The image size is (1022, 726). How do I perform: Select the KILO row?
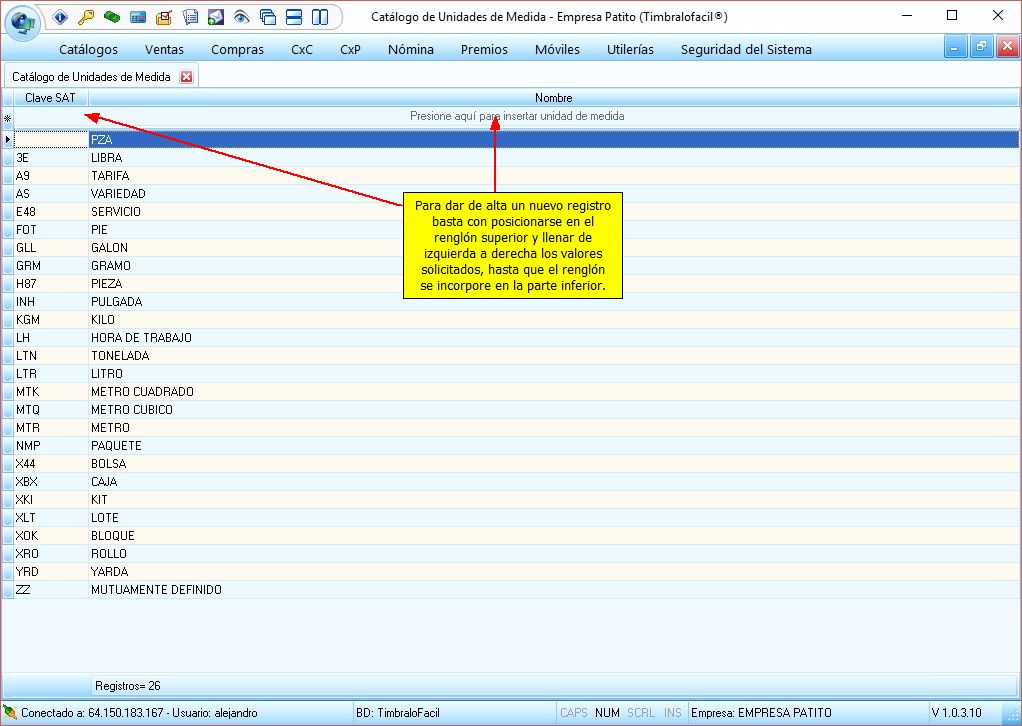pyautogui.click(x=510, y=320)
